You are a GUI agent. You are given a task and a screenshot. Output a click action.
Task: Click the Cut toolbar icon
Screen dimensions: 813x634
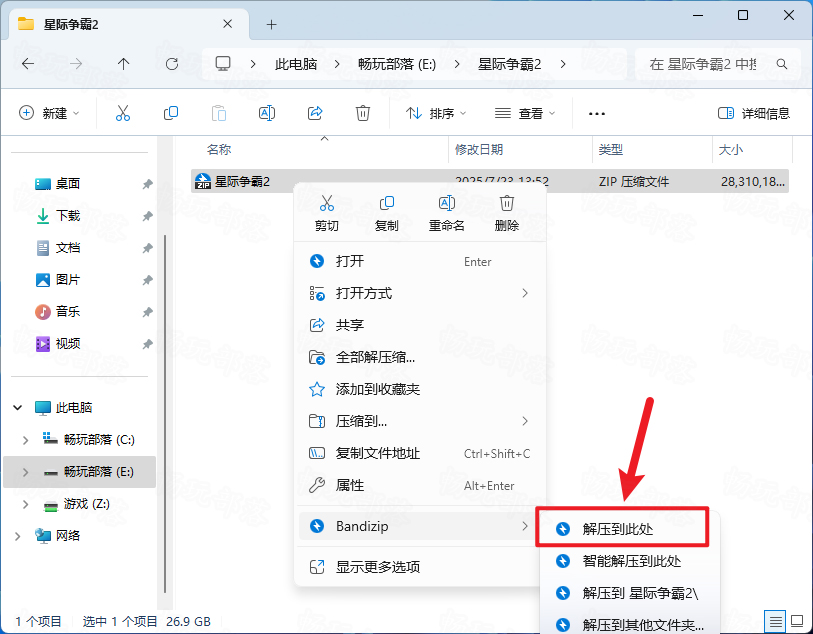click(123, 113)
